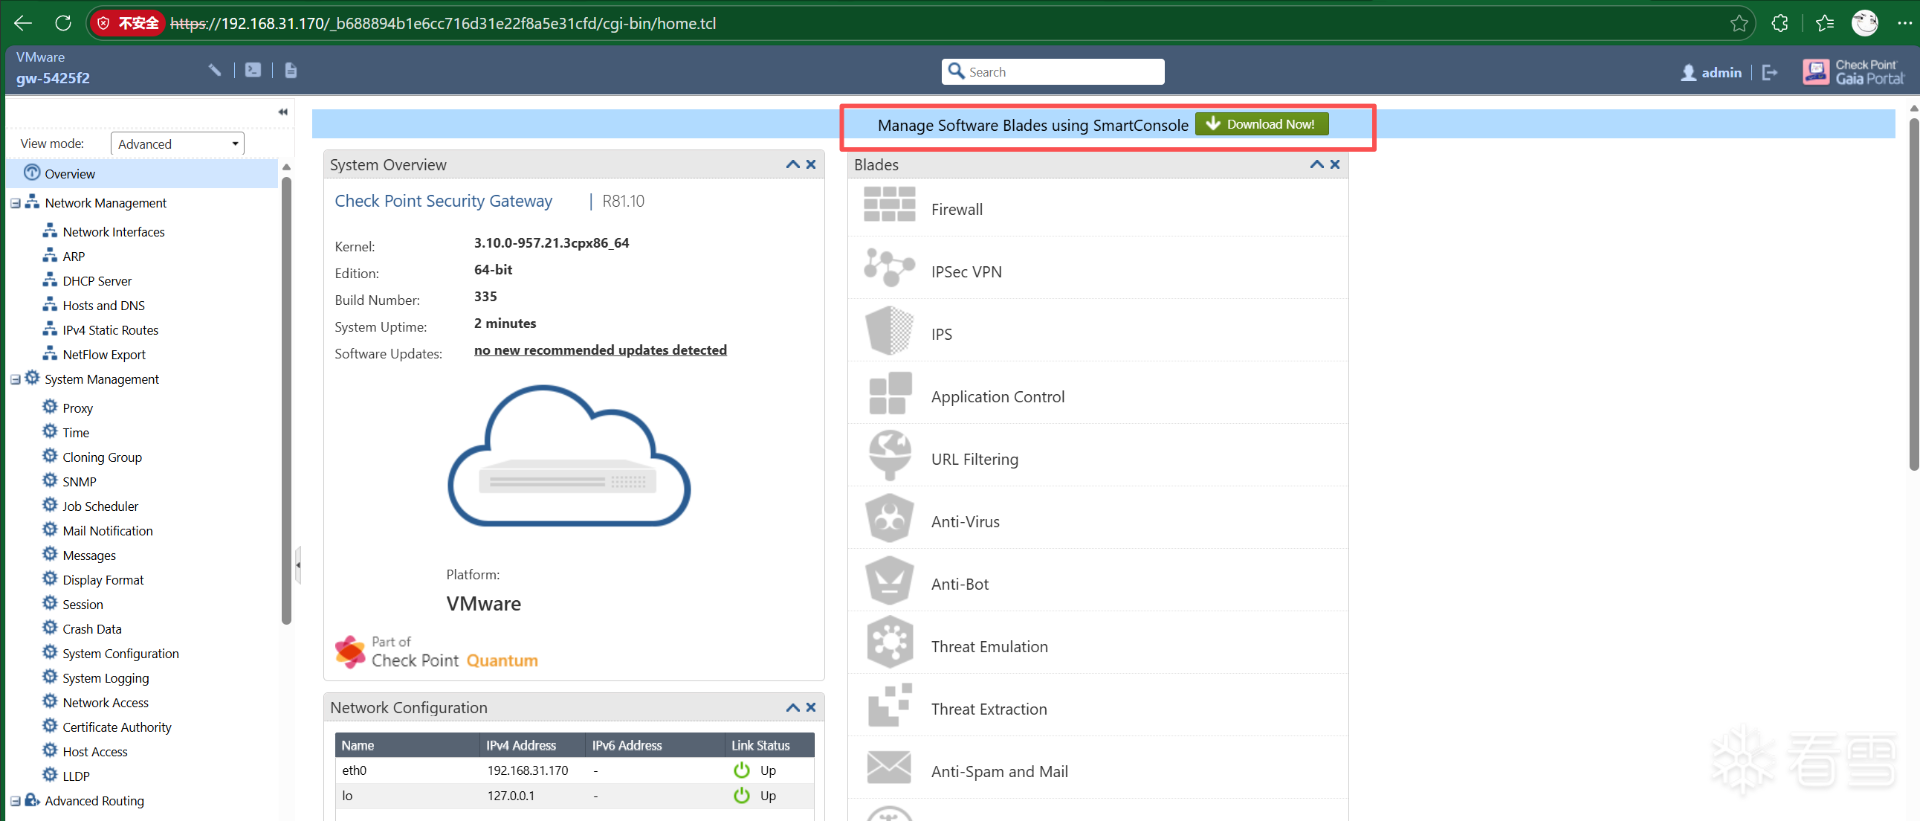Open the browser profile avatar

pos(1865,23)
